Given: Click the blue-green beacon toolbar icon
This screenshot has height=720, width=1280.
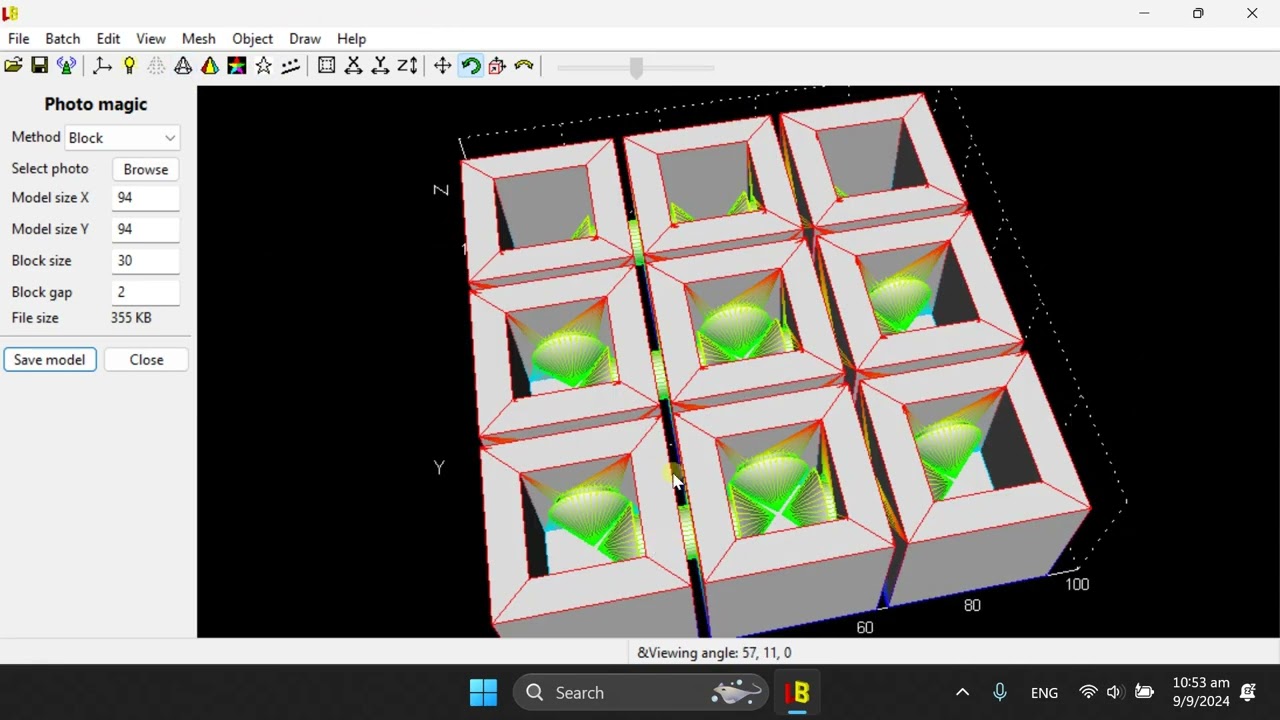Looking at the screenshot, I should coord(66,66).
